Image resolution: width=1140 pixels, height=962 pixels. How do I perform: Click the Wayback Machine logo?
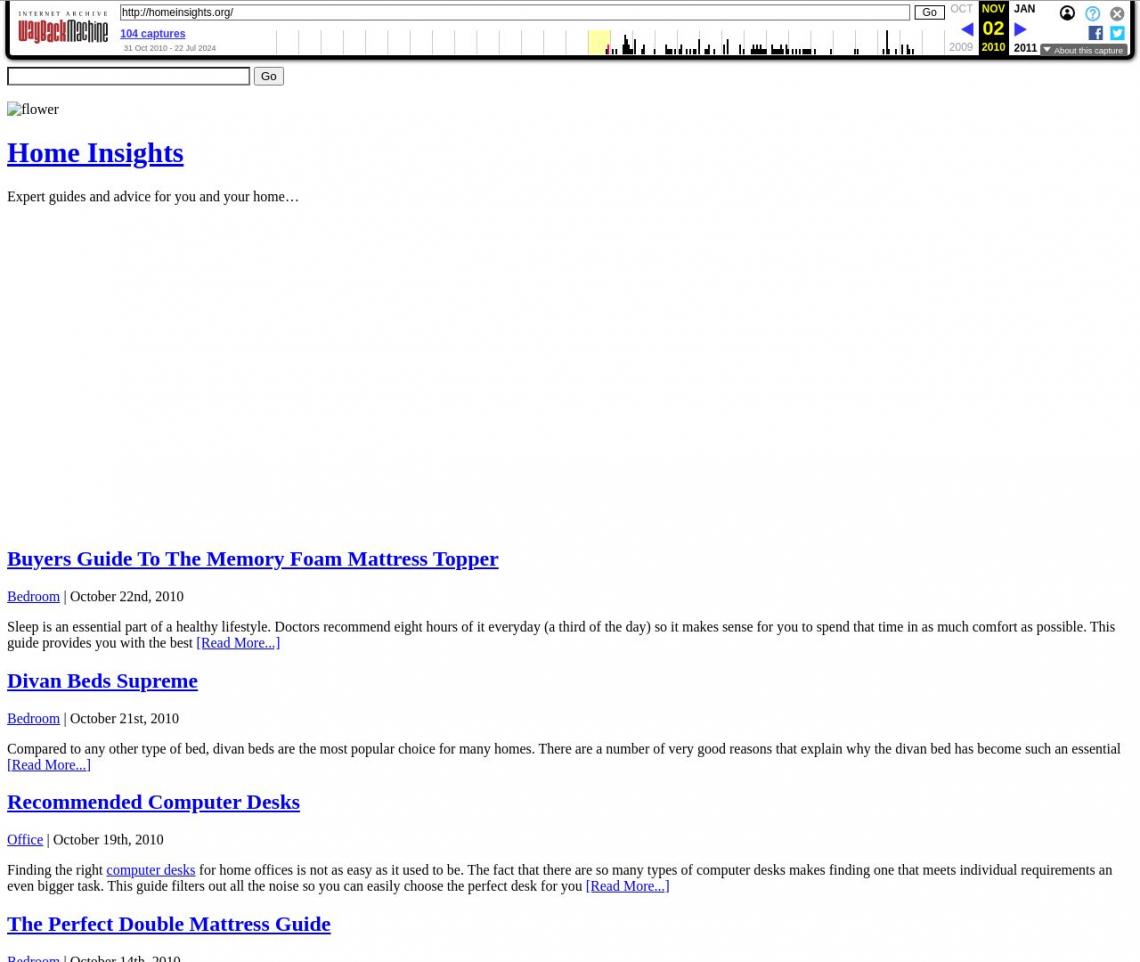(x=62, y=28)
